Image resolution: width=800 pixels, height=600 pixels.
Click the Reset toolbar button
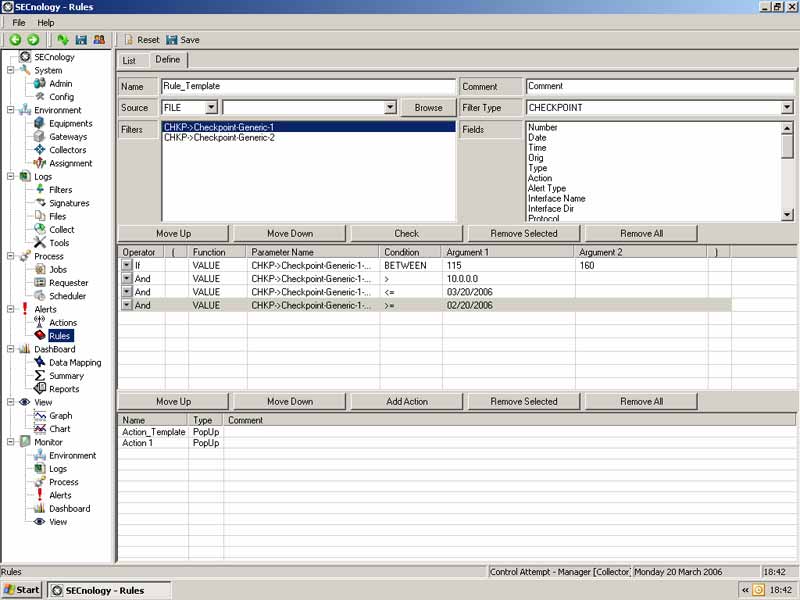[142, 40]
